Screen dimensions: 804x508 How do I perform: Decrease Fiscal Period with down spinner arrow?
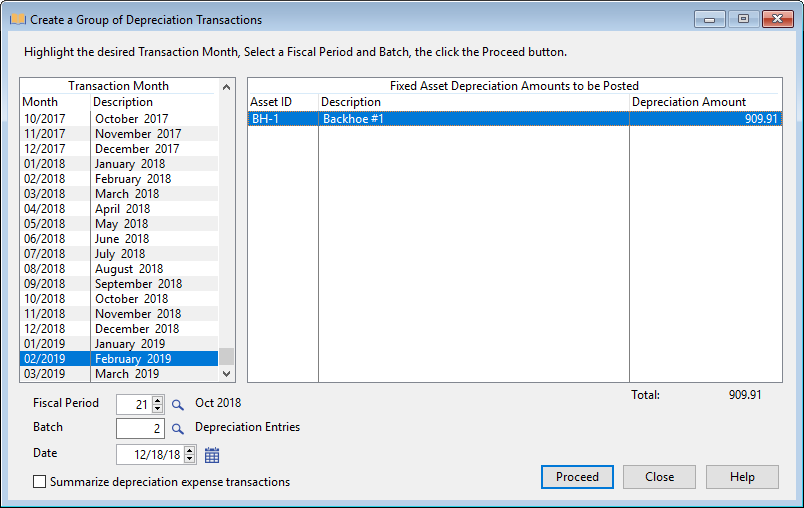157,409
